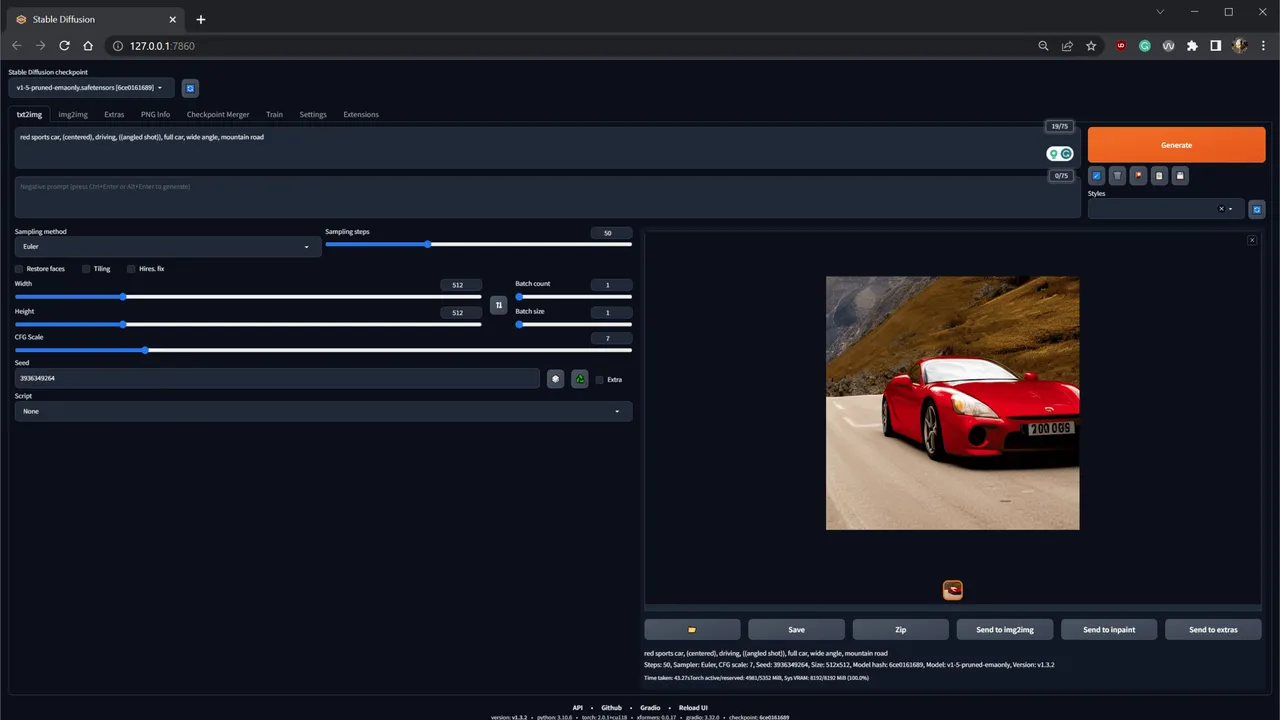Open the Extensions tab
The width and height of the screenshot is (1280, 720).
(x=361, y=114)
